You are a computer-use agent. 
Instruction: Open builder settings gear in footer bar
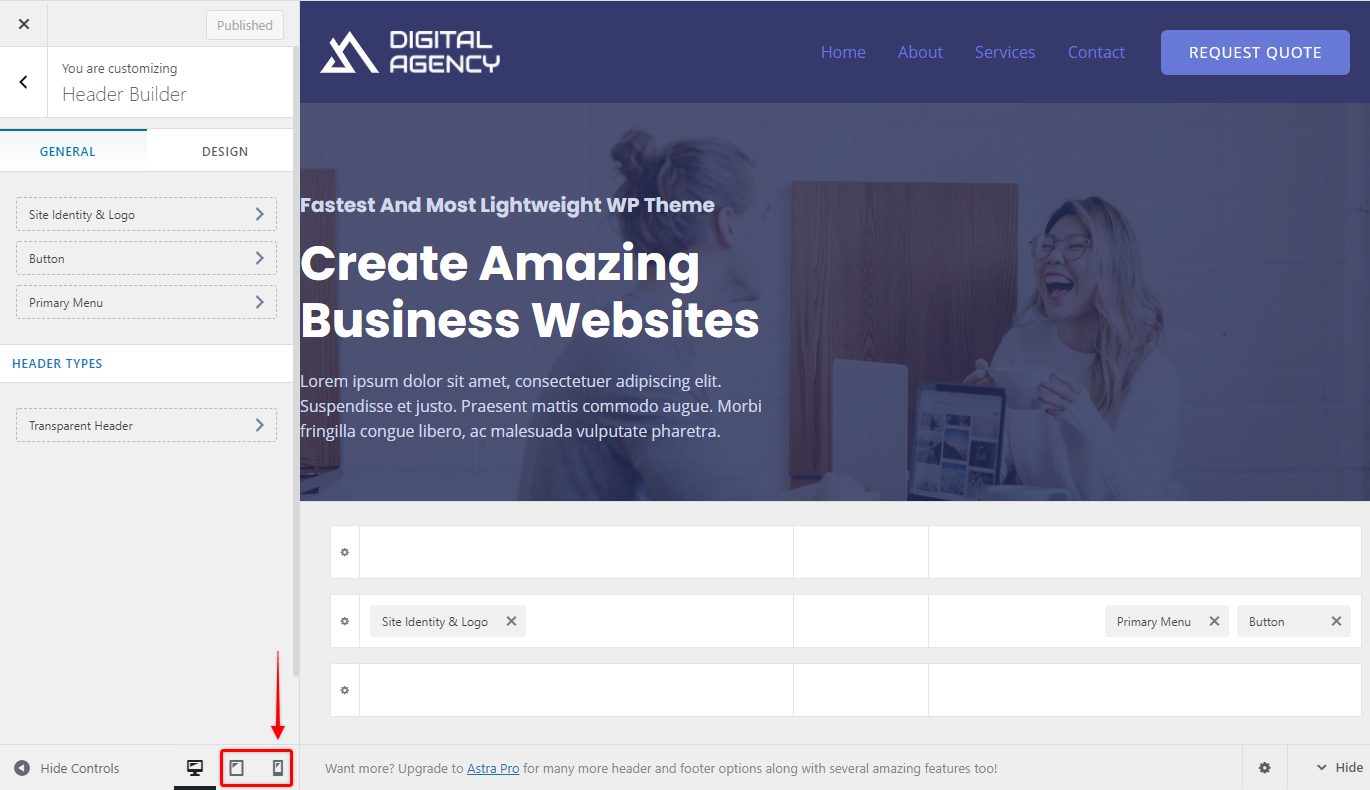click(1265, 768)
